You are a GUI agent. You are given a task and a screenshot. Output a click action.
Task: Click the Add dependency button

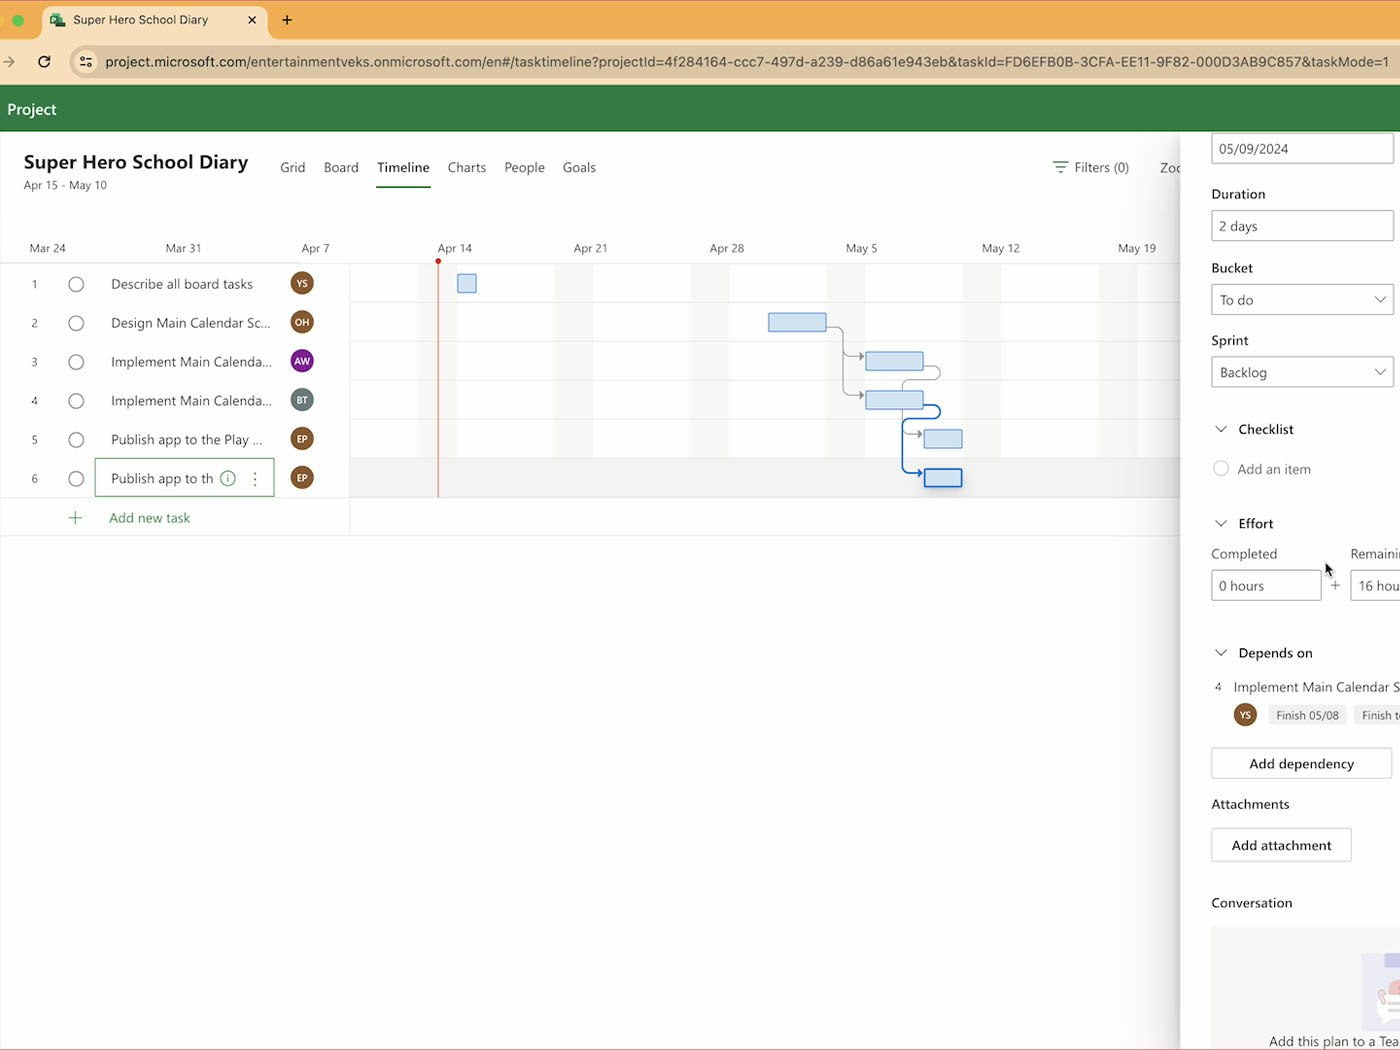pos(1301,763)
